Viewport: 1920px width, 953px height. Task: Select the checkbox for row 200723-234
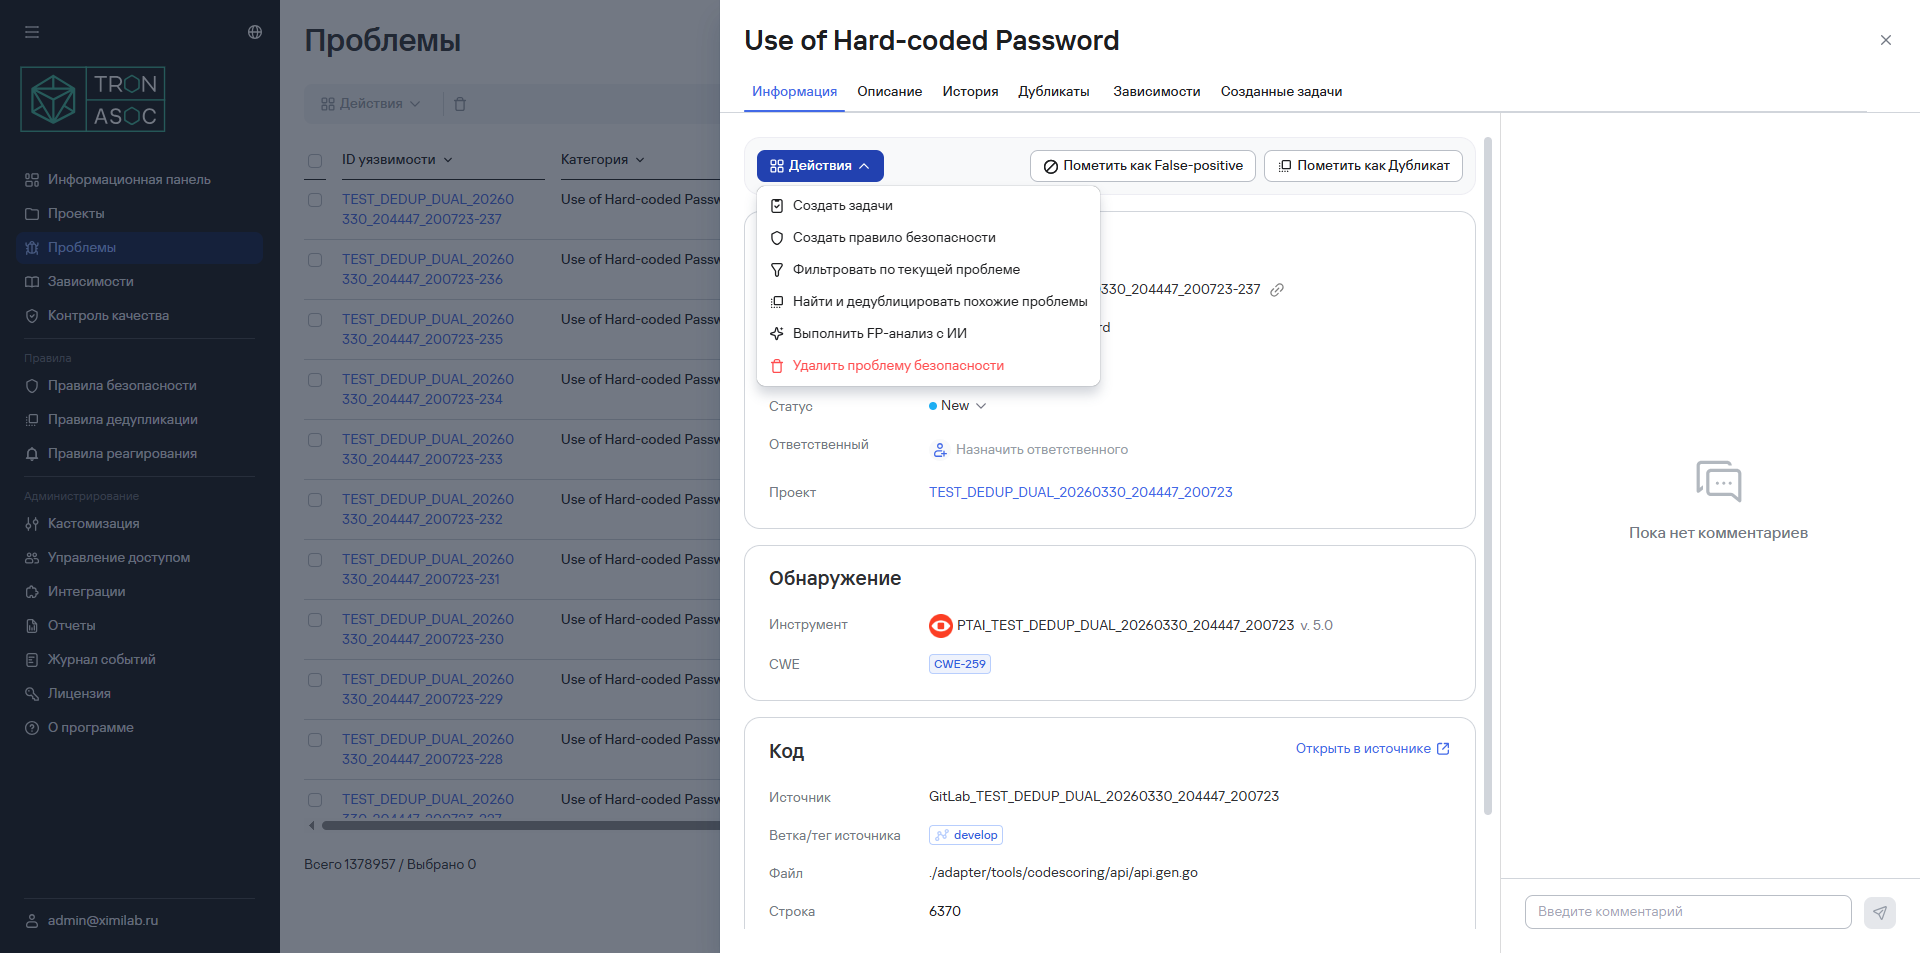pos(315,380)
